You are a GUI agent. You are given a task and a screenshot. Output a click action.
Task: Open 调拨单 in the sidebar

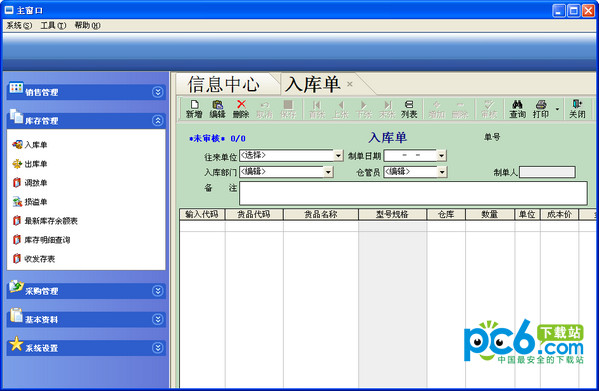pyautogui.click(x=30, y=183)
